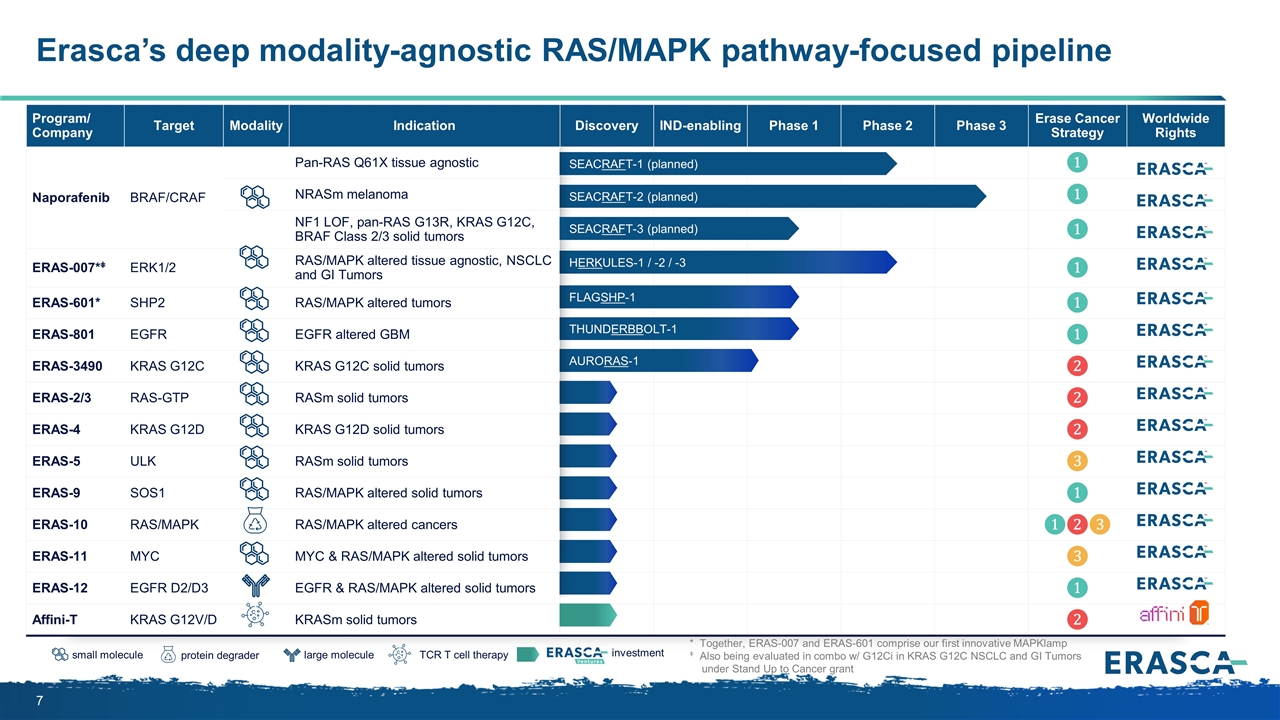Click the large Erasca logo in the slide footer
The width and height of the screenshot is (1280, 720).
coord(1175,662)
